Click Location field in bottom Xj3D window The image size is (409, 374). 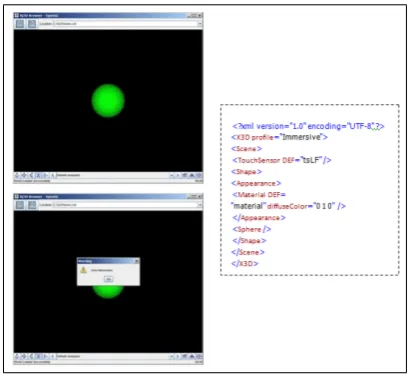(x=125, y=205)
